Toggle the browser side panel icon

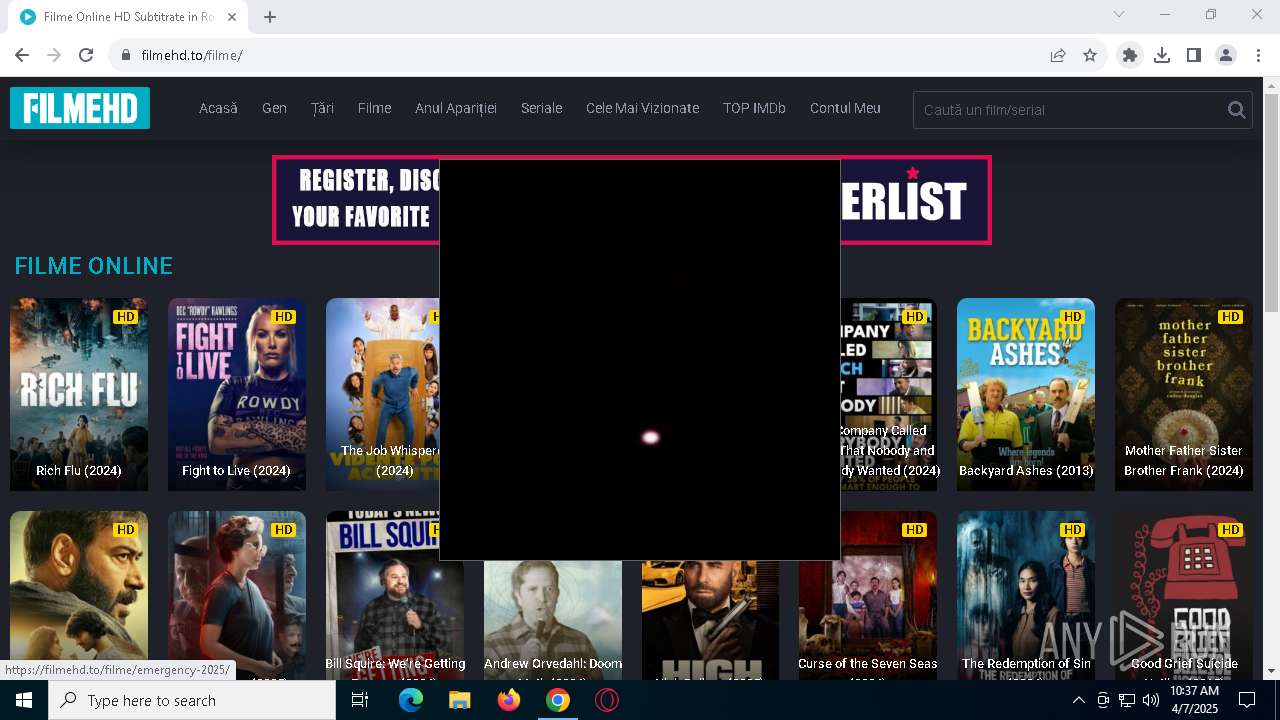click(1194, 55)
